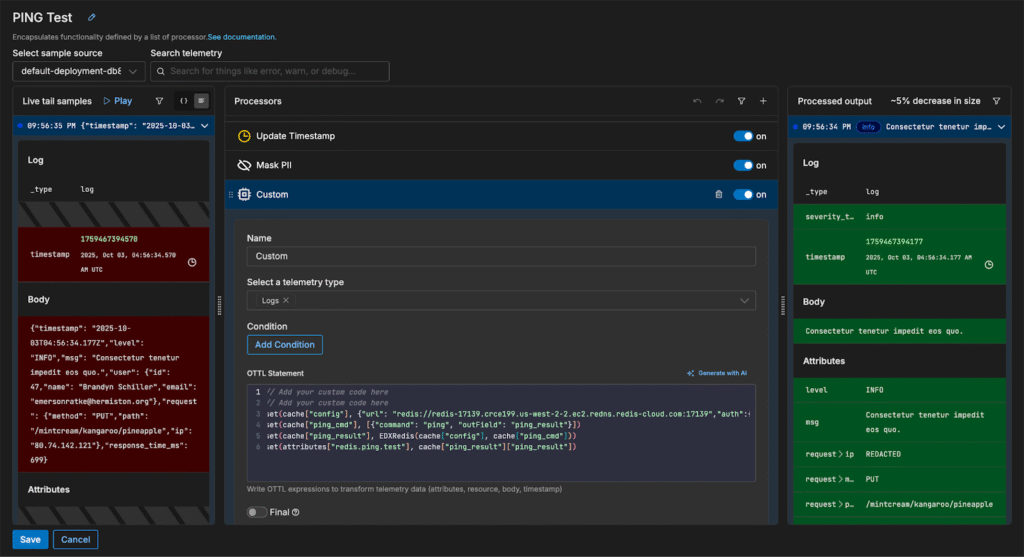This screenshot has width=1024, height=557.
Task: Click the undo arrow in Processors header
Action: click(697, 101)
